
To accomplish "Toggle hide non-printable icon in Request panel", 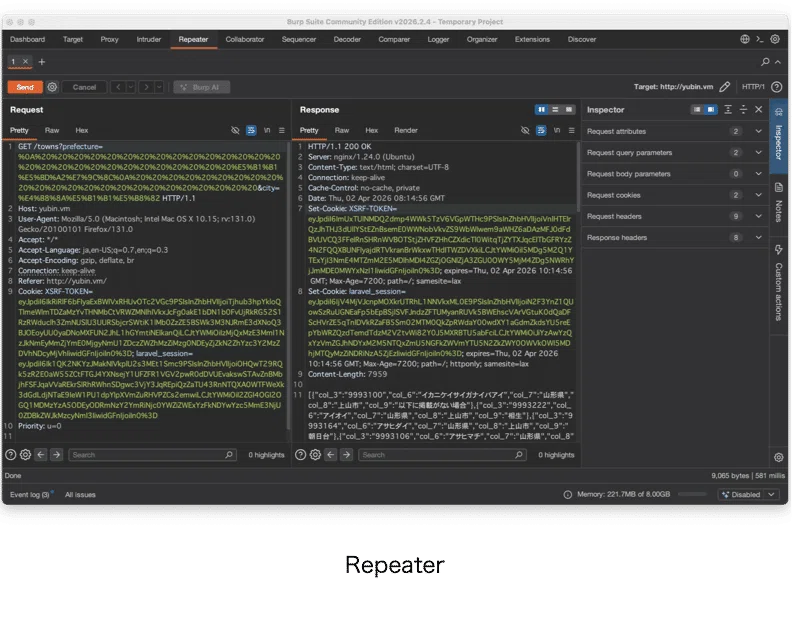I will 235,130.
